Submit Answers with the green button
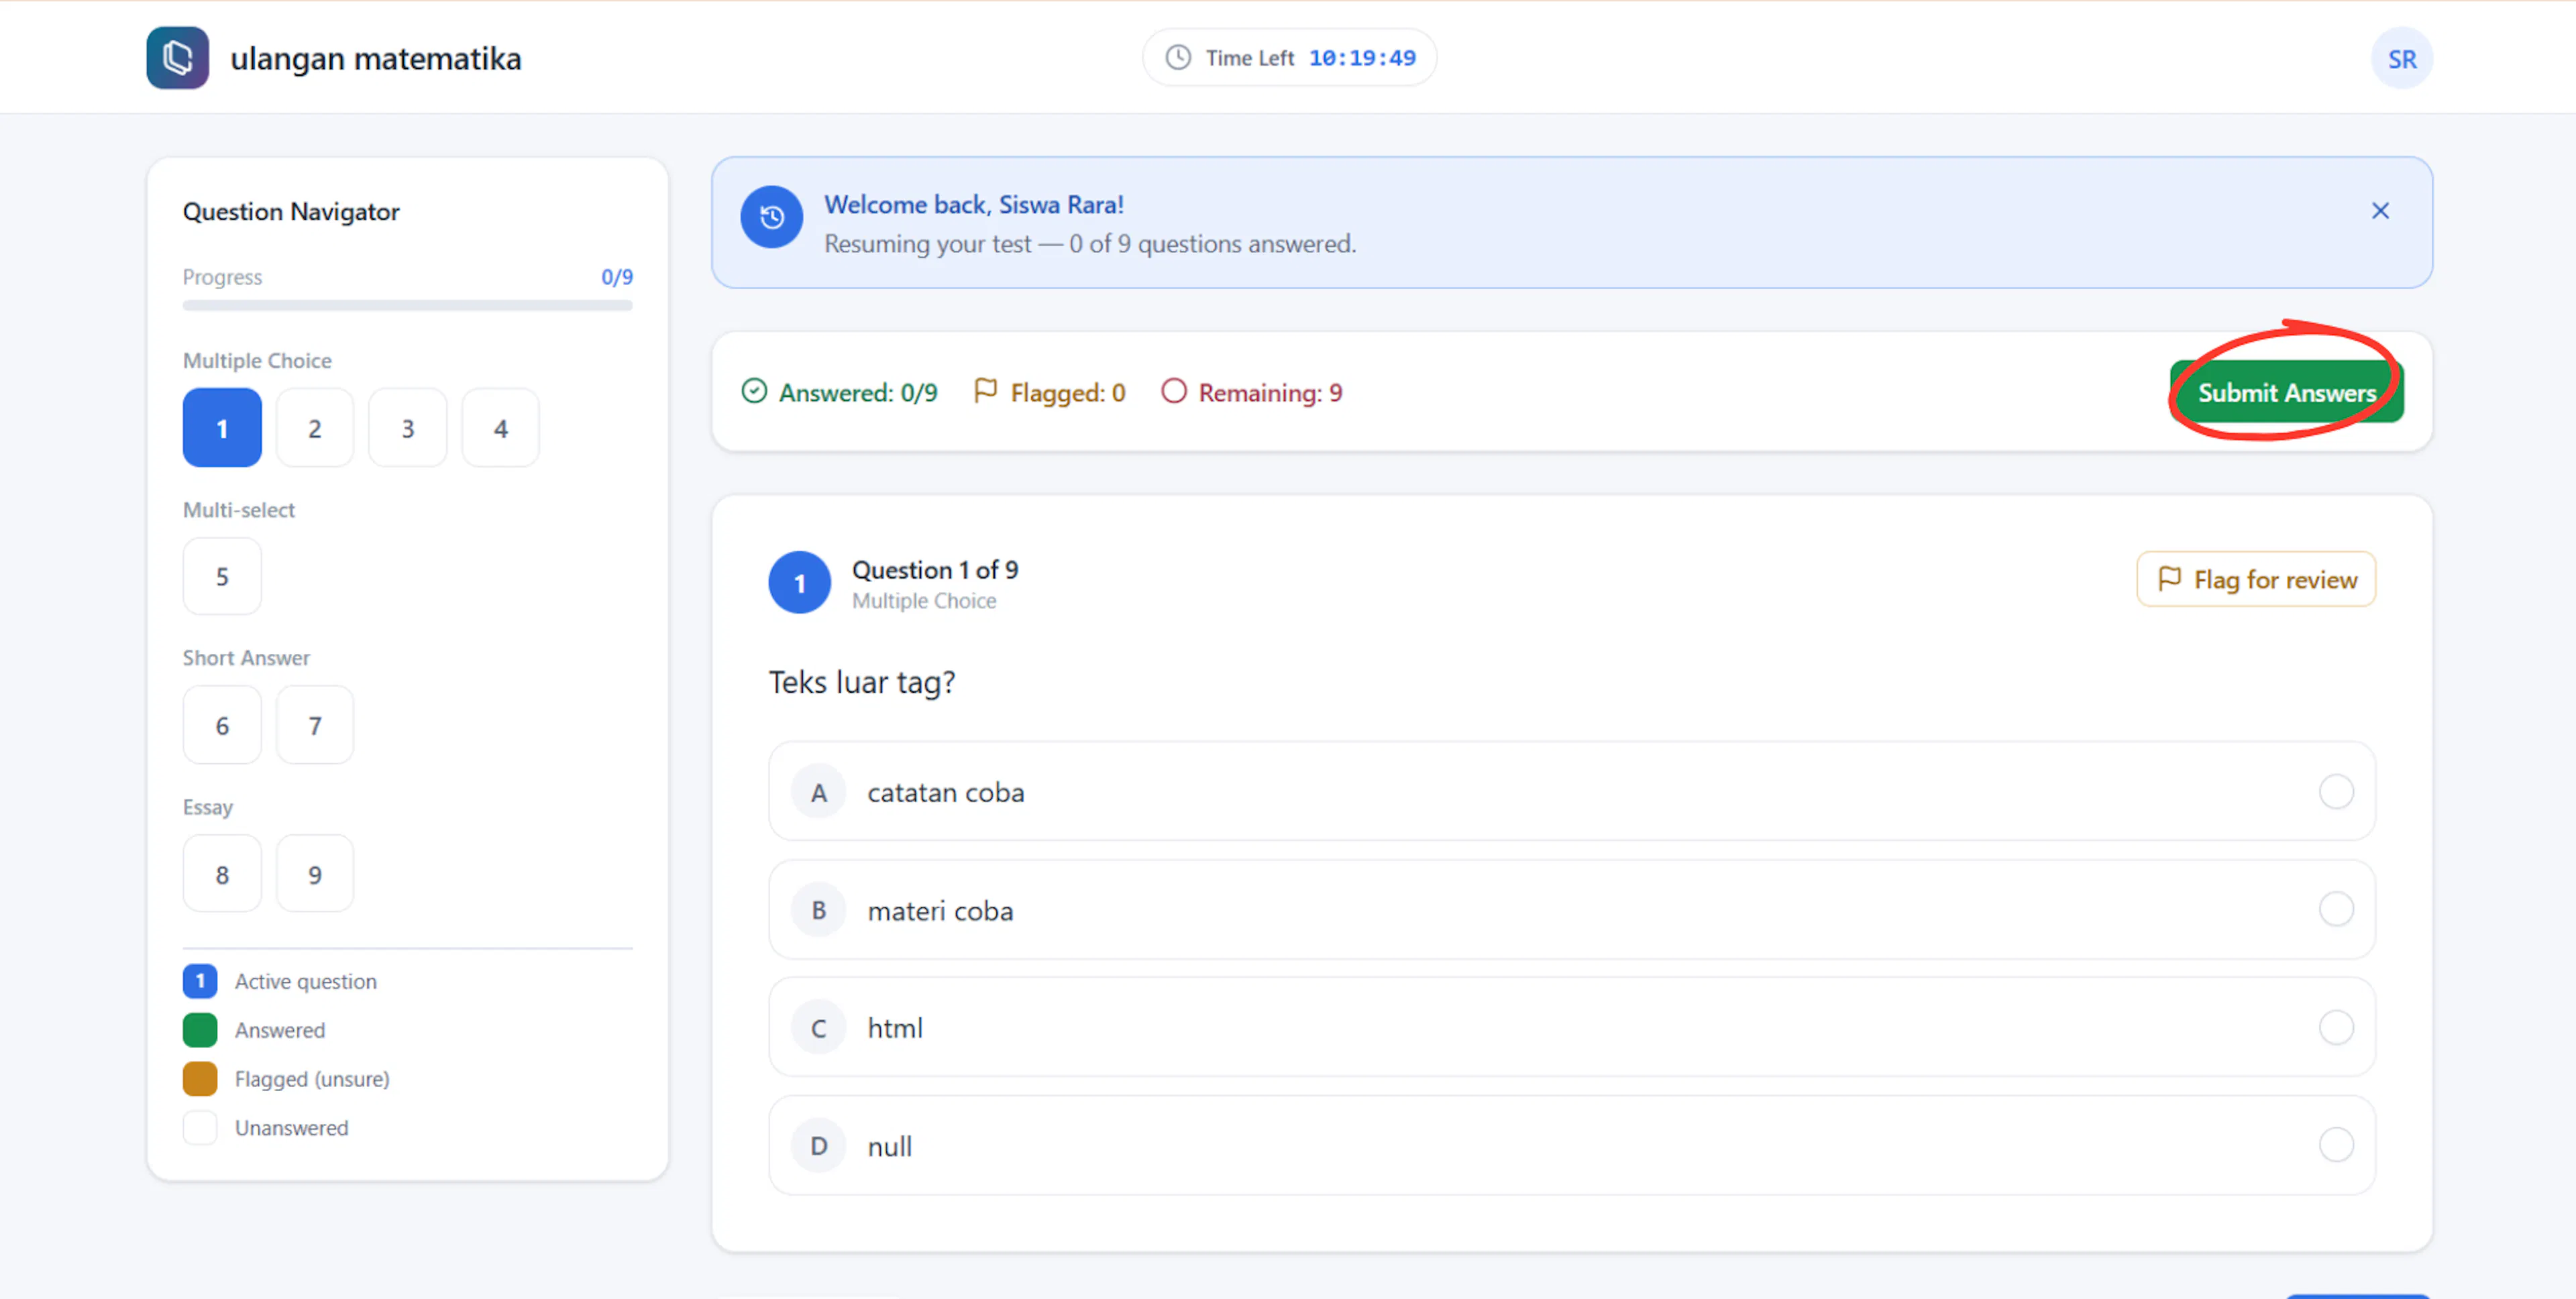 pyautogui.click(x=2286, y=392)
